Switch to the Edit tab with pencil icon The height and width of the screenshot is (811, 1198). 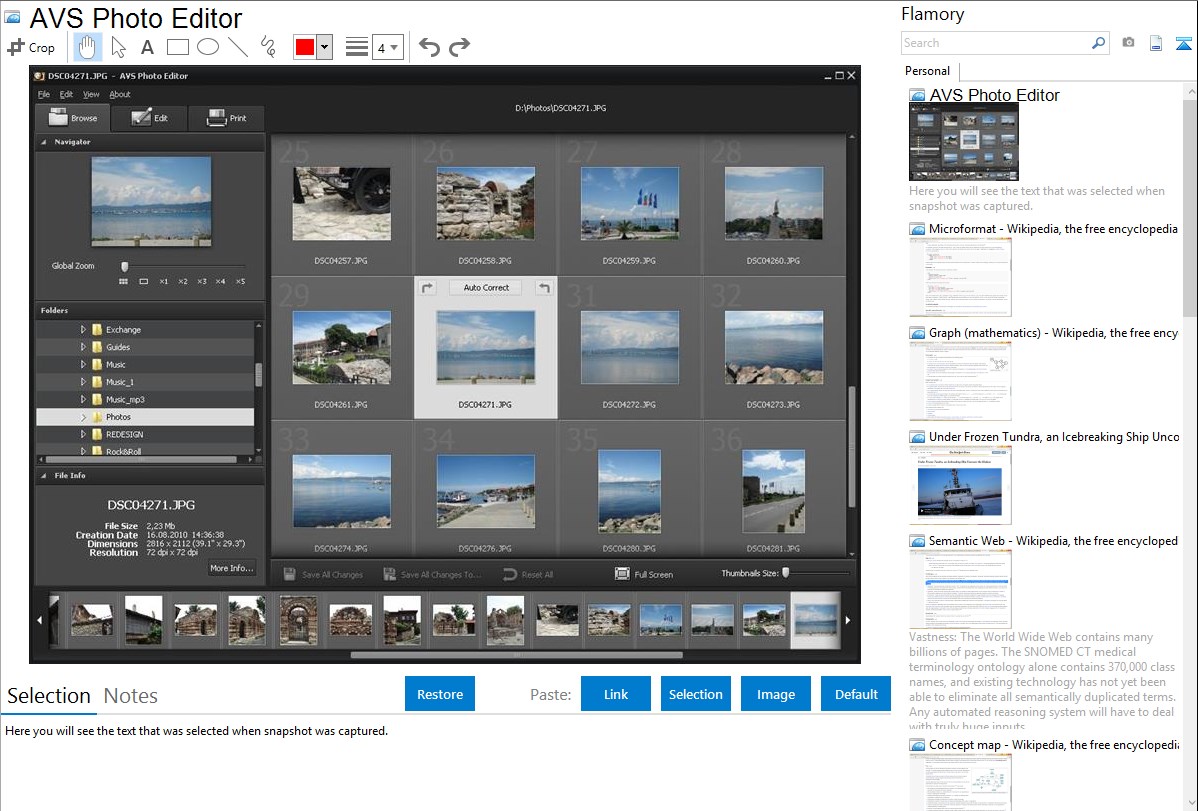click(x=149, y=118)
